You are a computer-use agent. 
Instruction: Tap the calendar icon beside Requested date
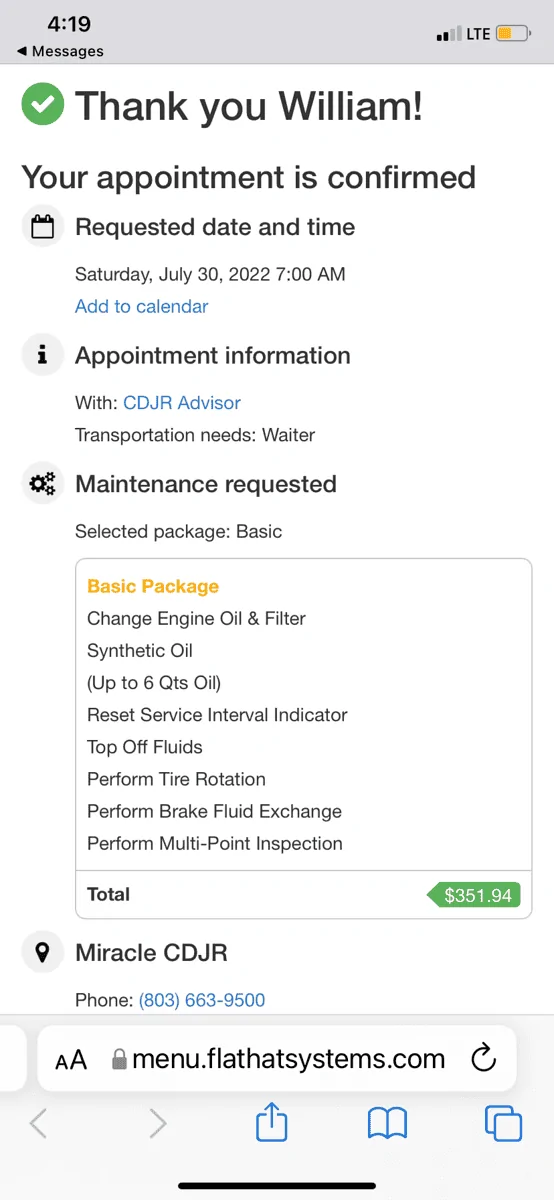pos(42,227)
